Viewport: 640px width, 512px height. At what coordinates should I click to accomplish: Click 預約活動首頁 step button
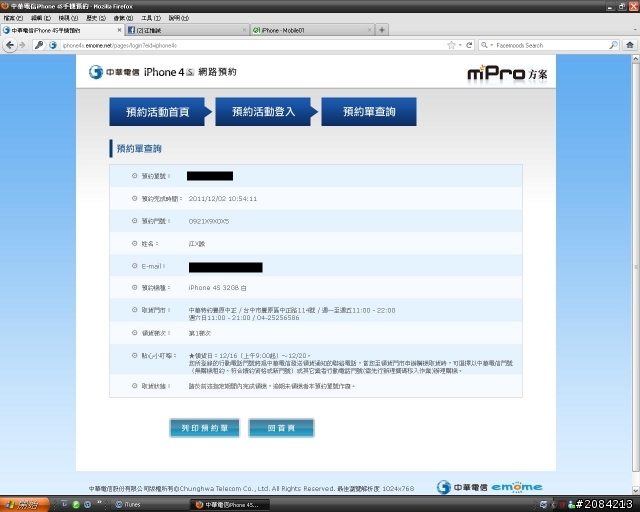pyautogui.click(x=157, y=111)
